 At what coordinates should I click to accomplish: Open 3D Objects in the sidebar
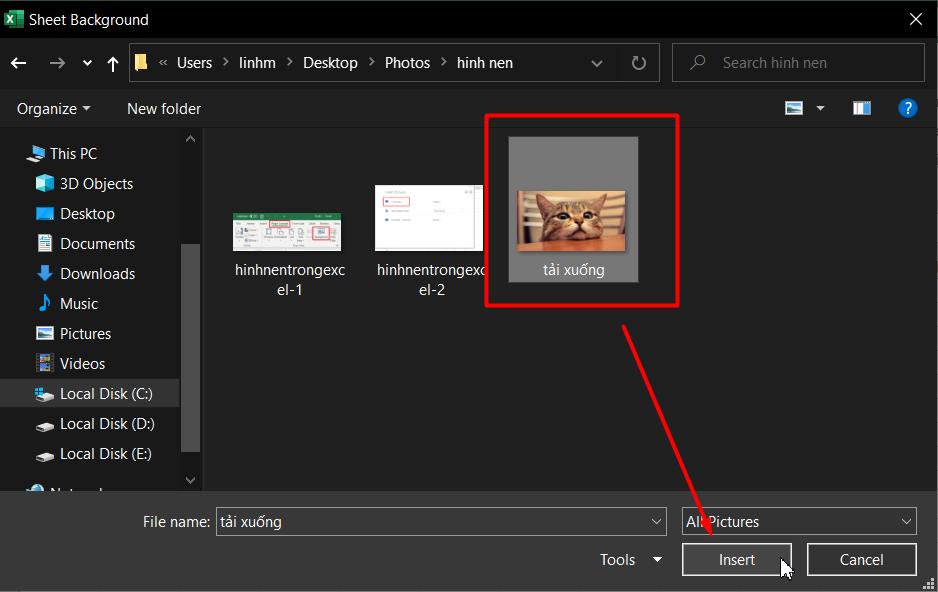click(x=96, y=184)
